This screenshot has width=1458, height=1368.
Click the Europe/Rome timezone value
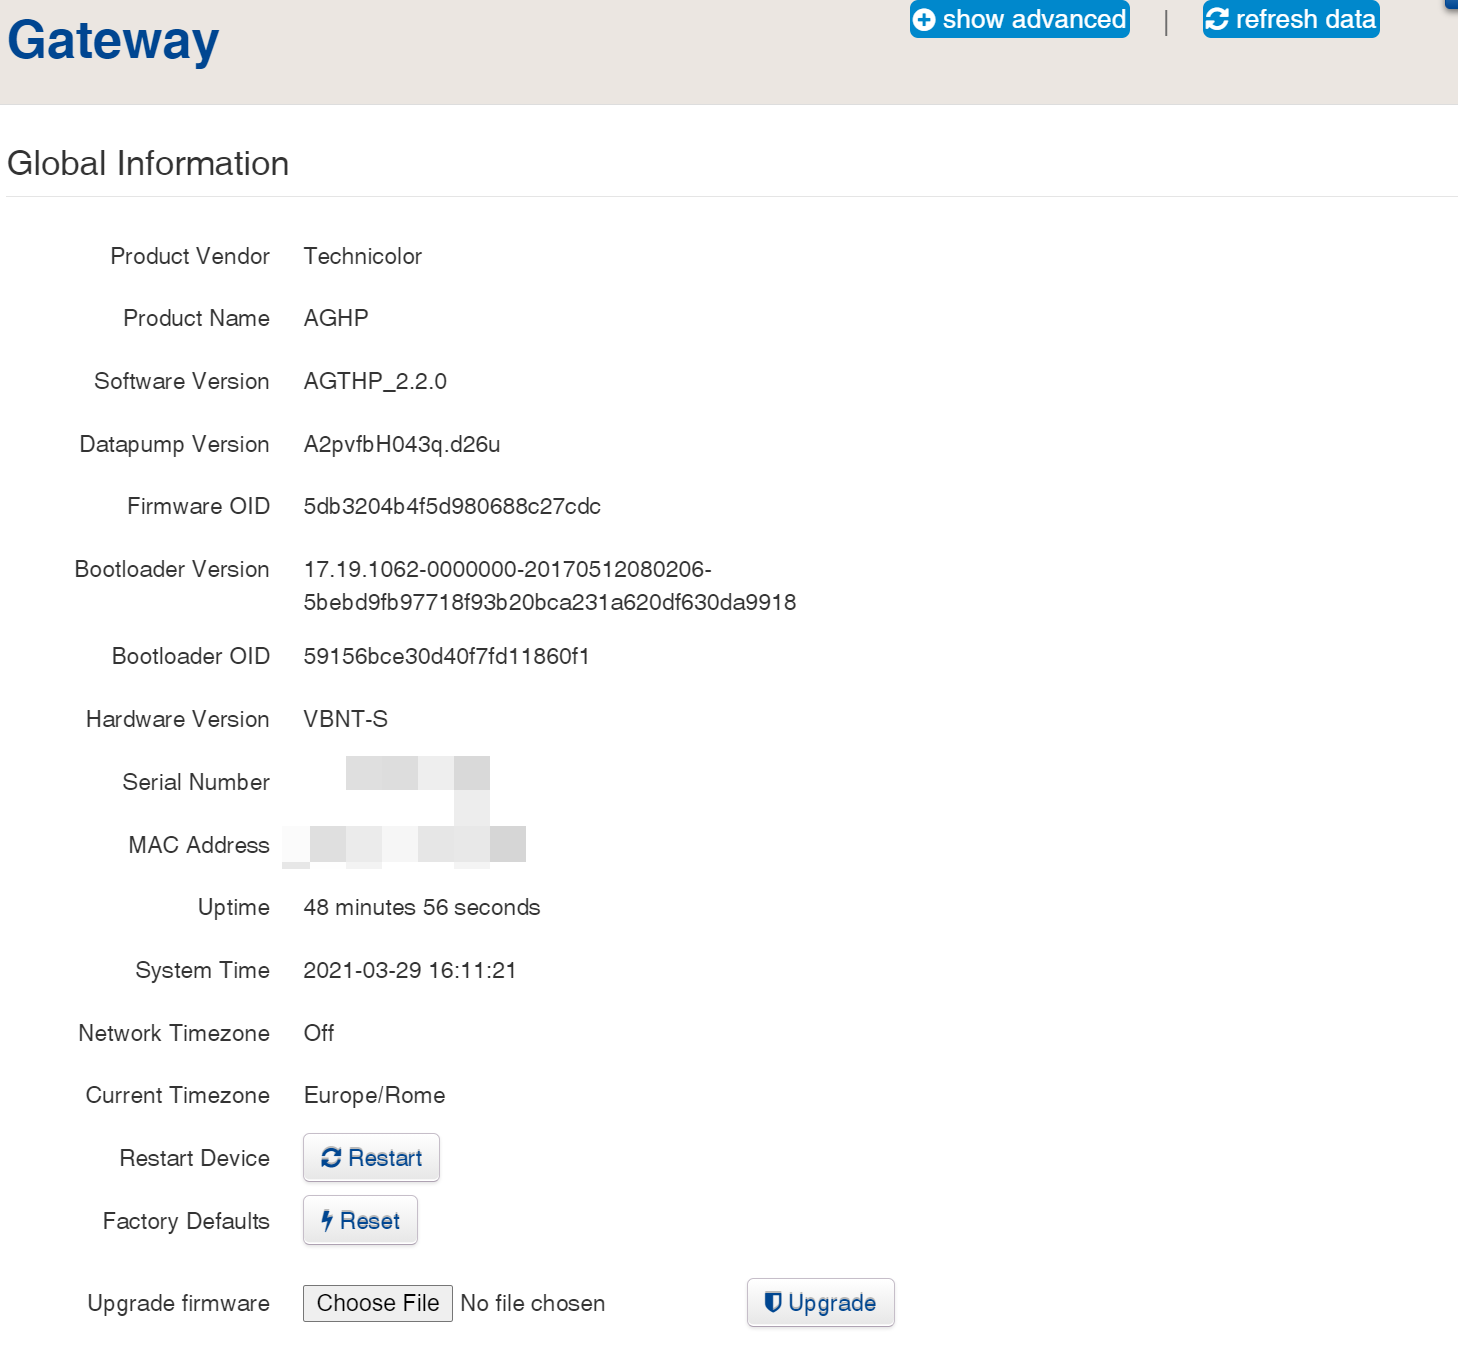tap(374, 1095)
